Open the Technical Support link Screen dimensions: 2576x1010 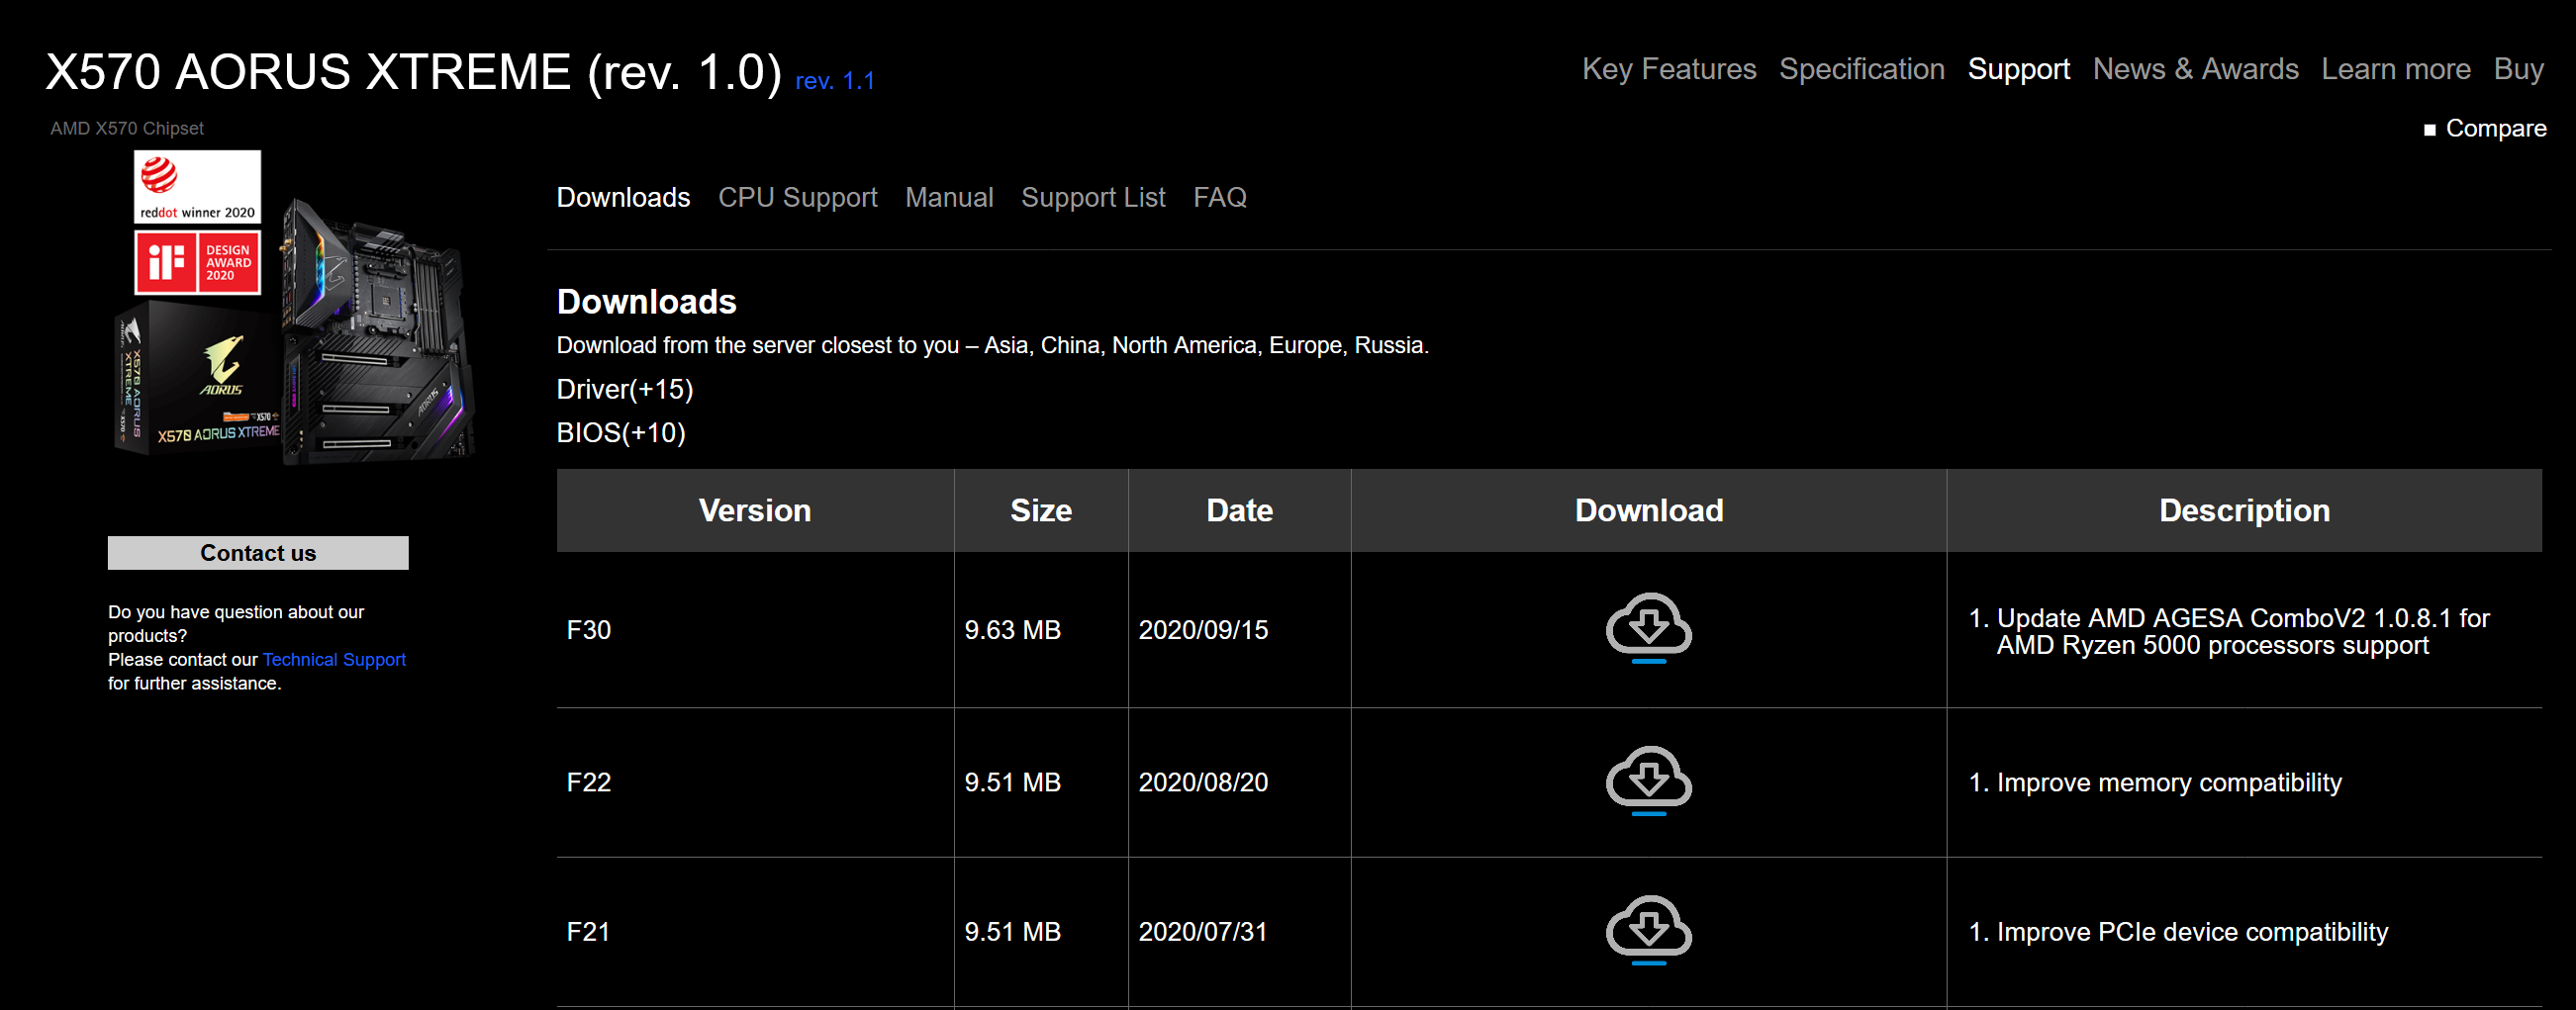334,659
